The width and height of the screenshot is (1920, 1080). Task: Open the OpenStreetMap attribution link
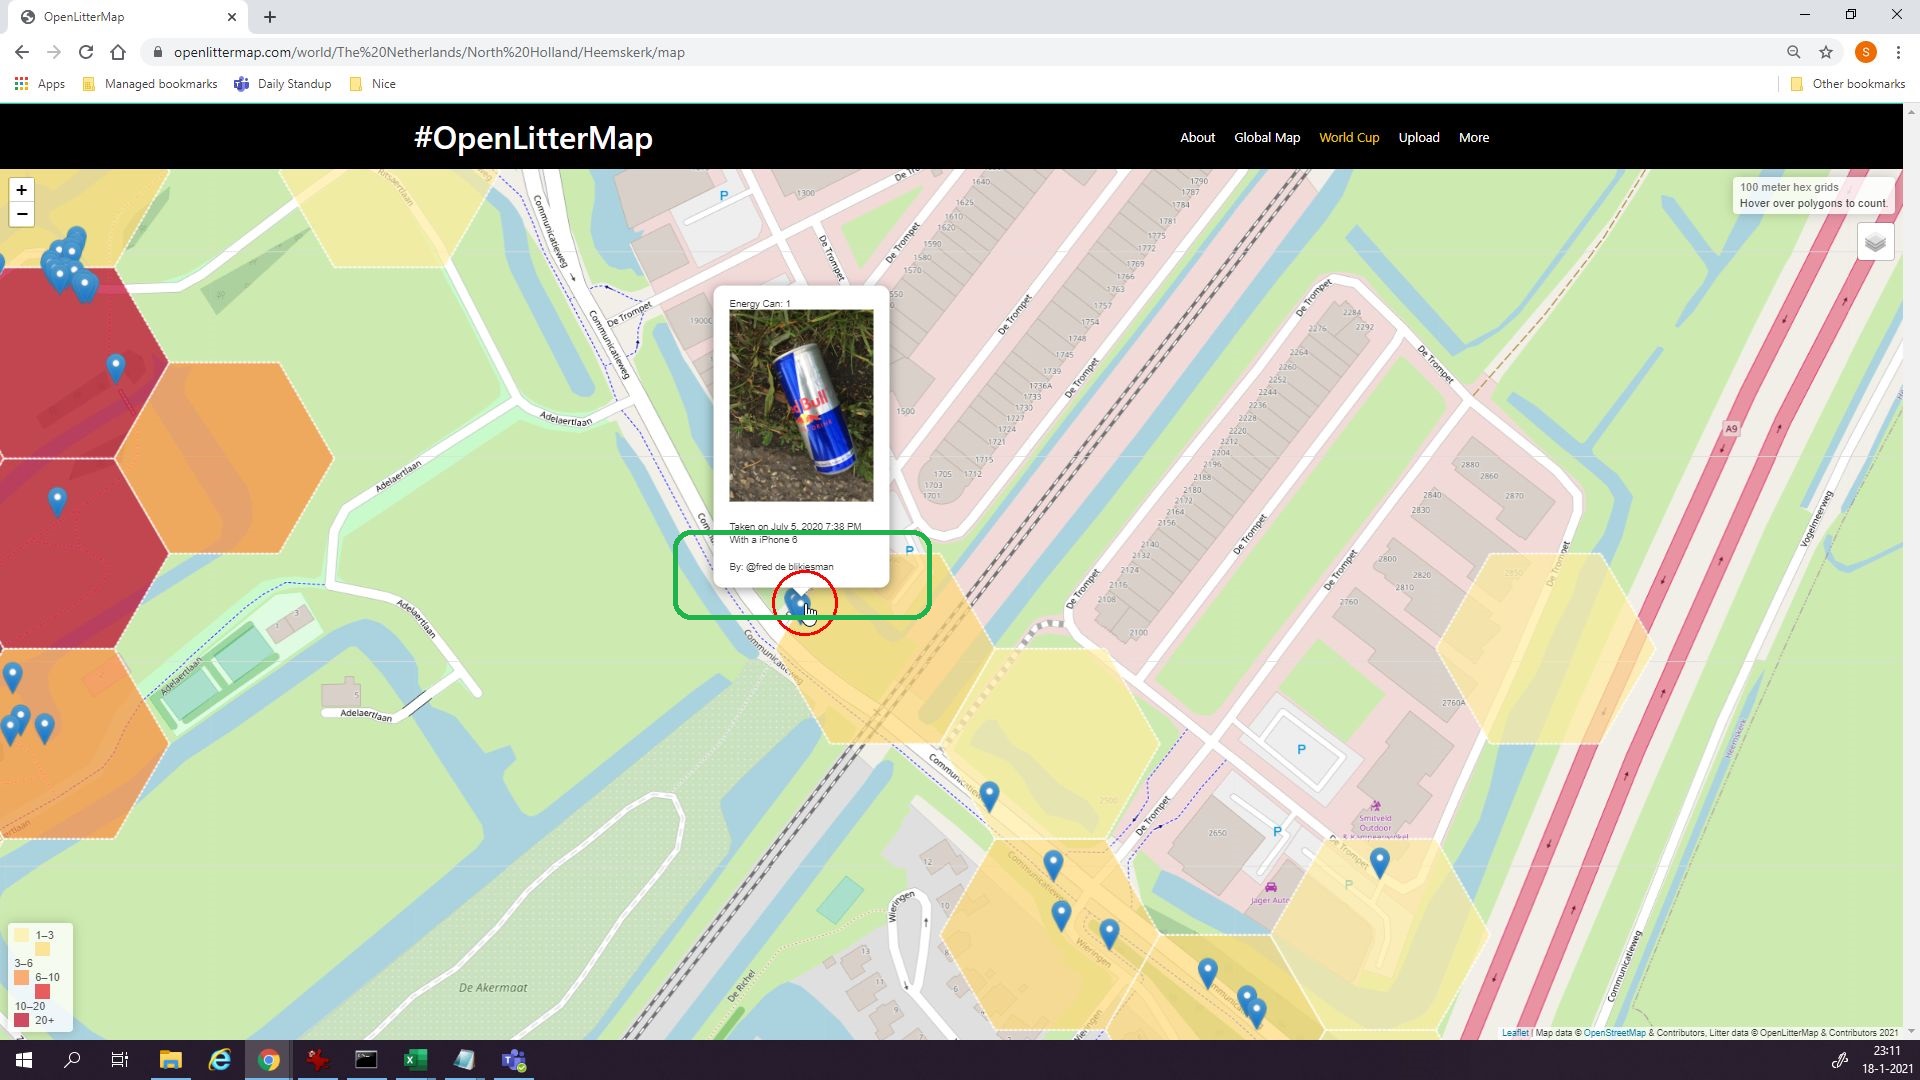[x=1612, y=1033]
